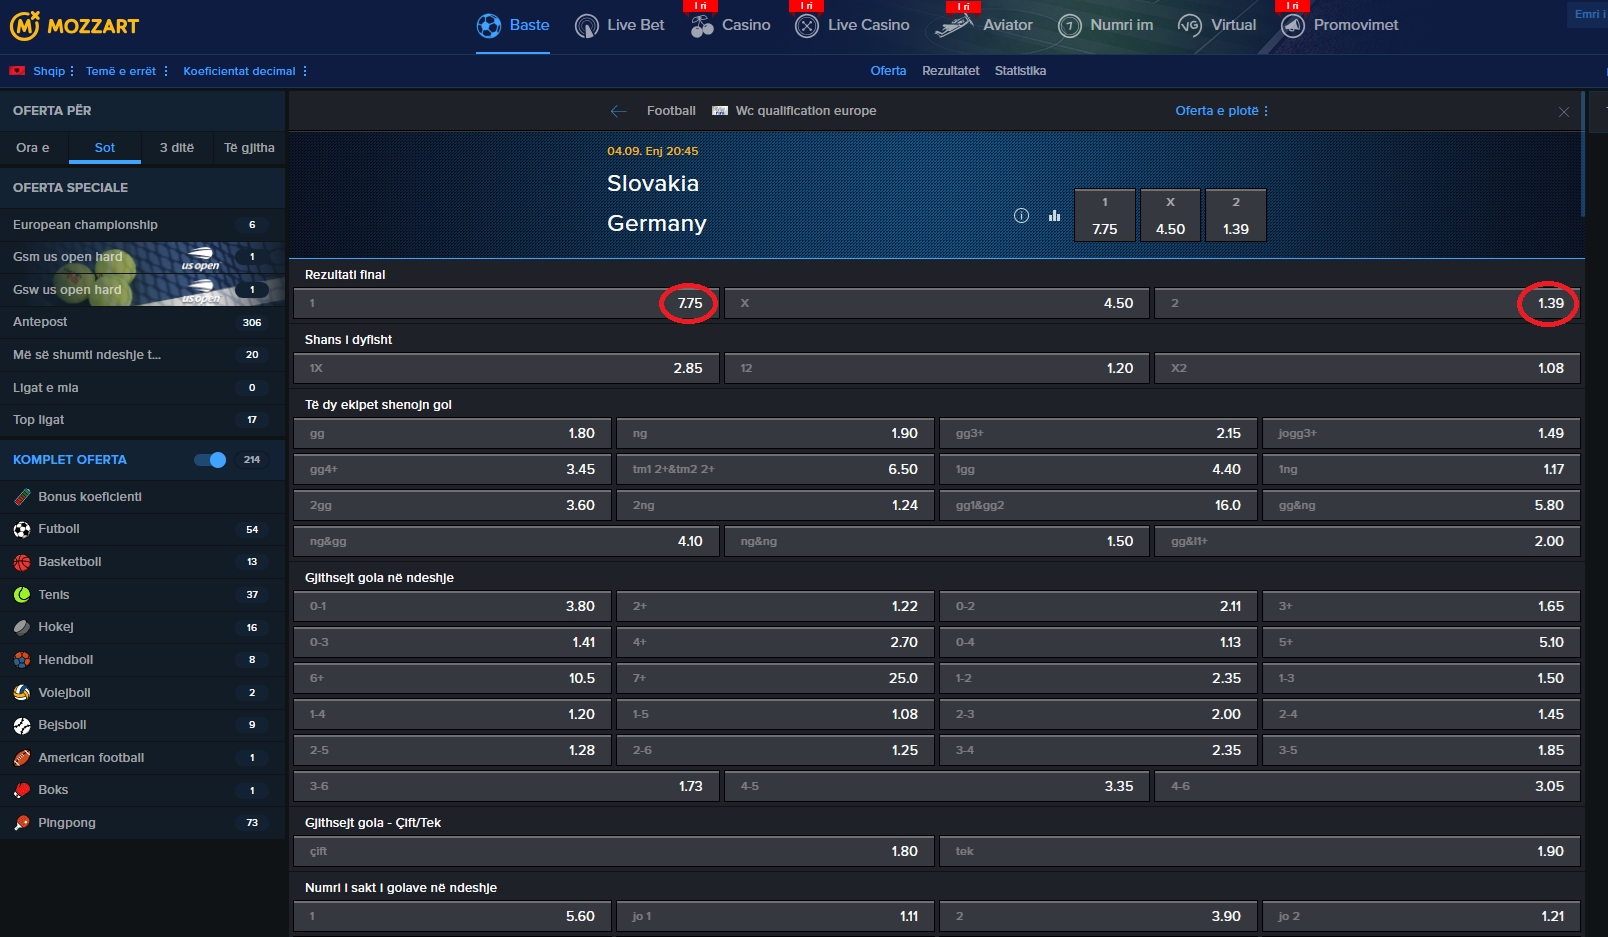
Task: Open Shqip language dropdown
Action: [53, 71]
